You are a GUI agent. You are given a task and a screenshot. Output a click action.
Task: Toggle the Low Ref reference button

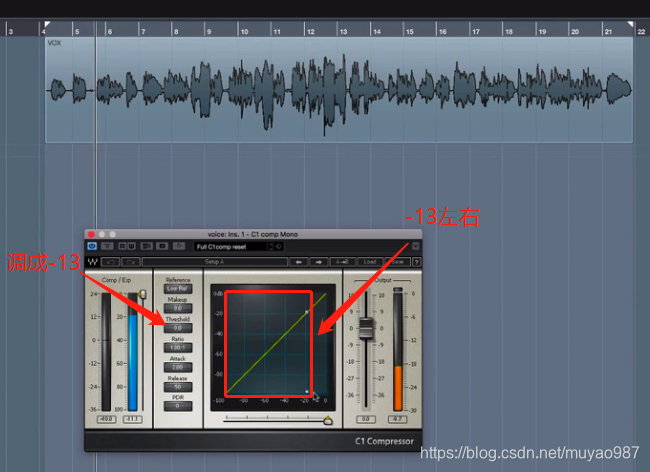point(178,288)
